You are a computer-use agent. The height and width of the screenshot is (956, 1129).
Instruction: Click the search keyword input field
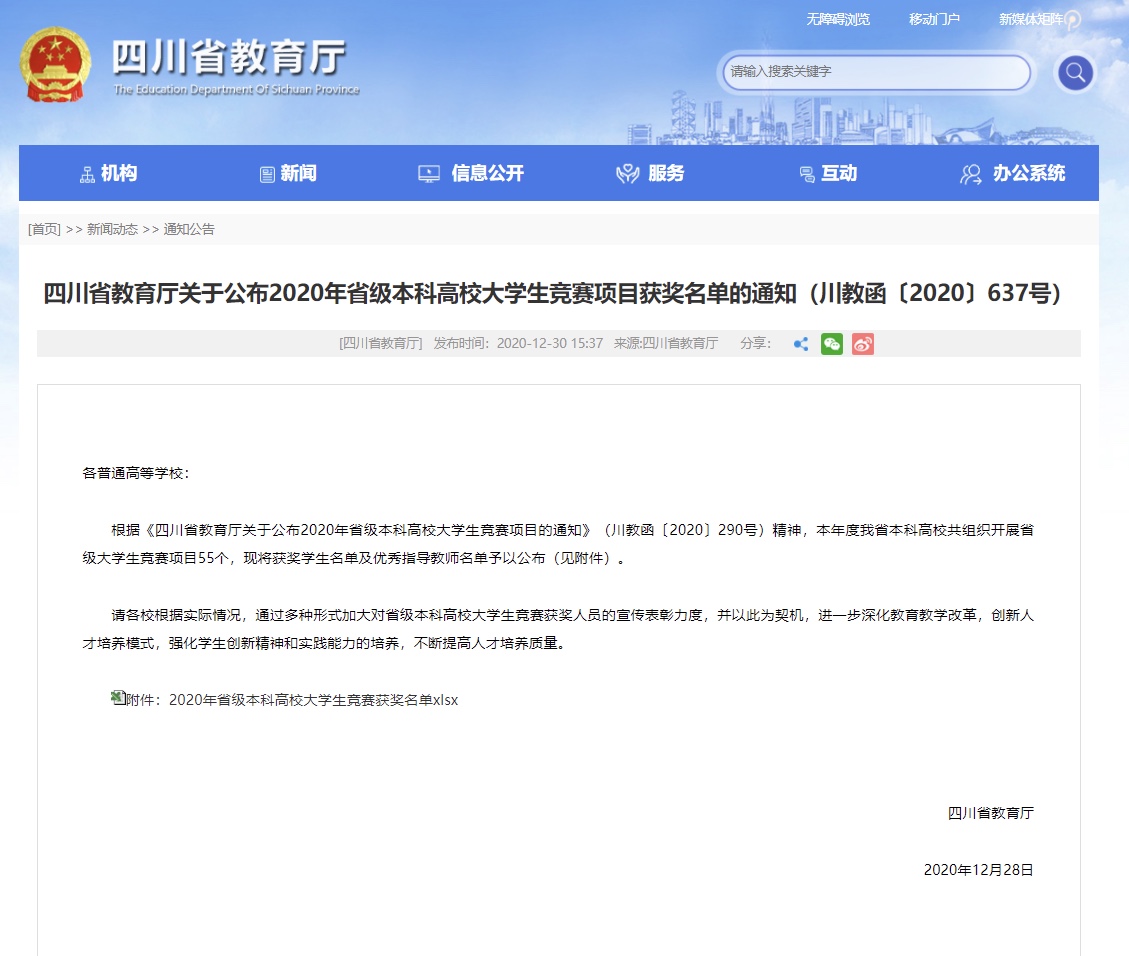(875, 72)
